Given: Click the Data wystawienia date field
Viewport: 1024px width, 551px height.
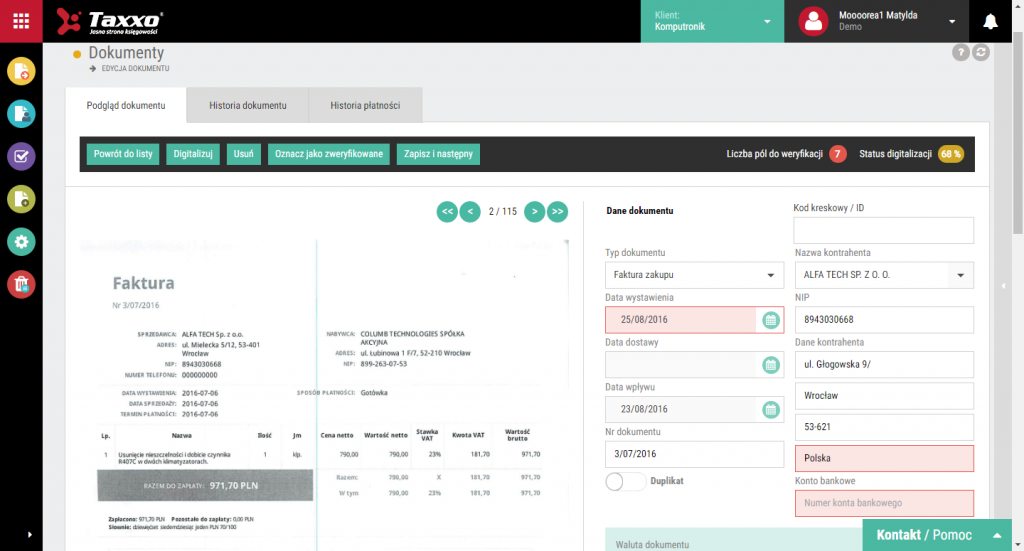Looking at the screenshot, I should point(680,320).
